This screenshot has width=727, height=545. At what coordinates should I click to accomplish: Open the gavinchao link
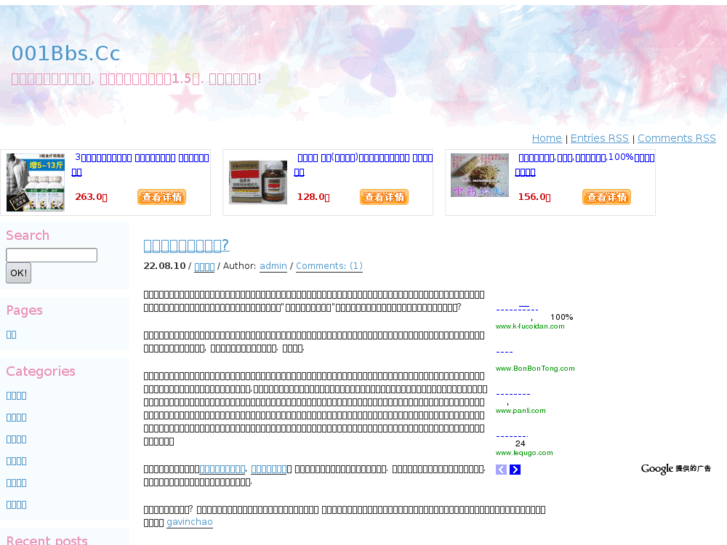tap(190, 522)
